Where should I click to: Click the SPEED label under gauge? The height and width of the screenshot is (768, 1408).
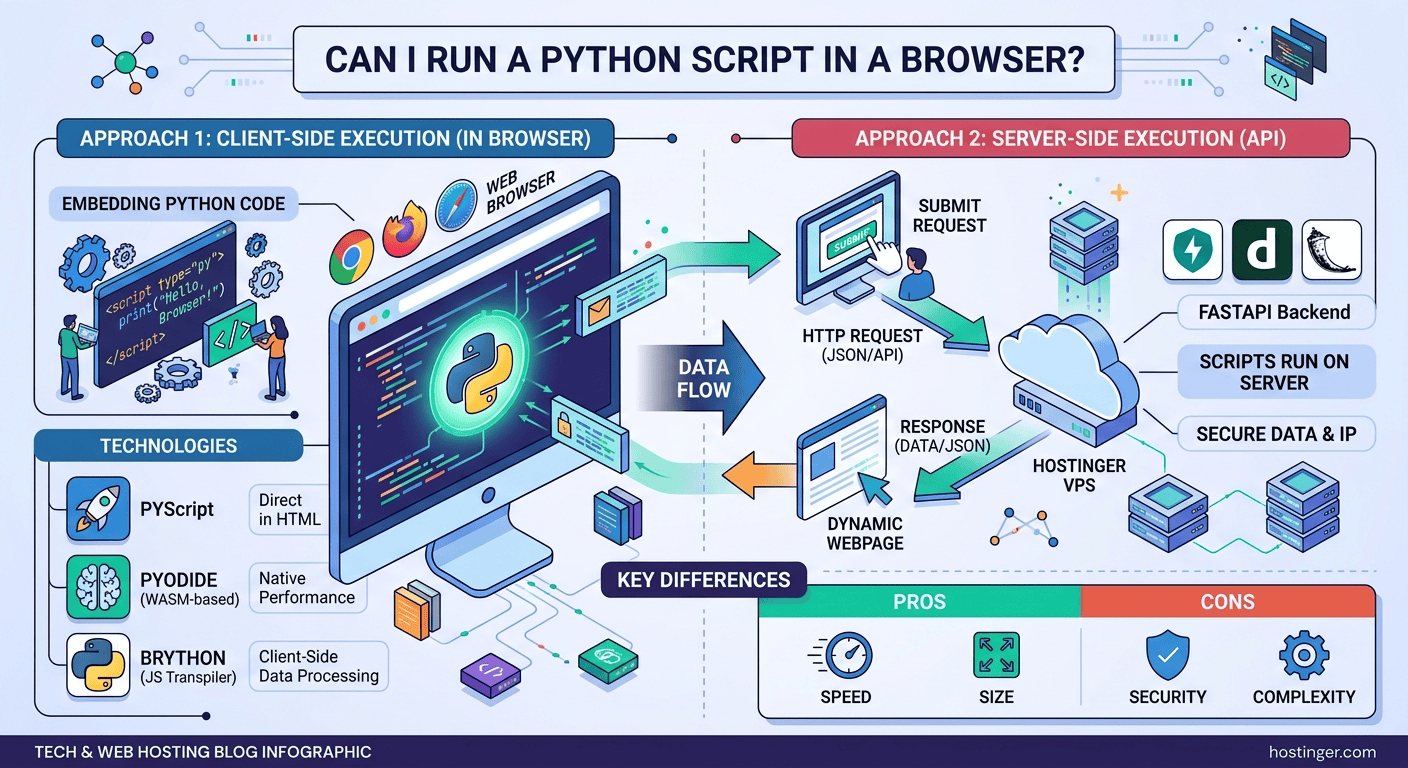(x=845, y=697)
